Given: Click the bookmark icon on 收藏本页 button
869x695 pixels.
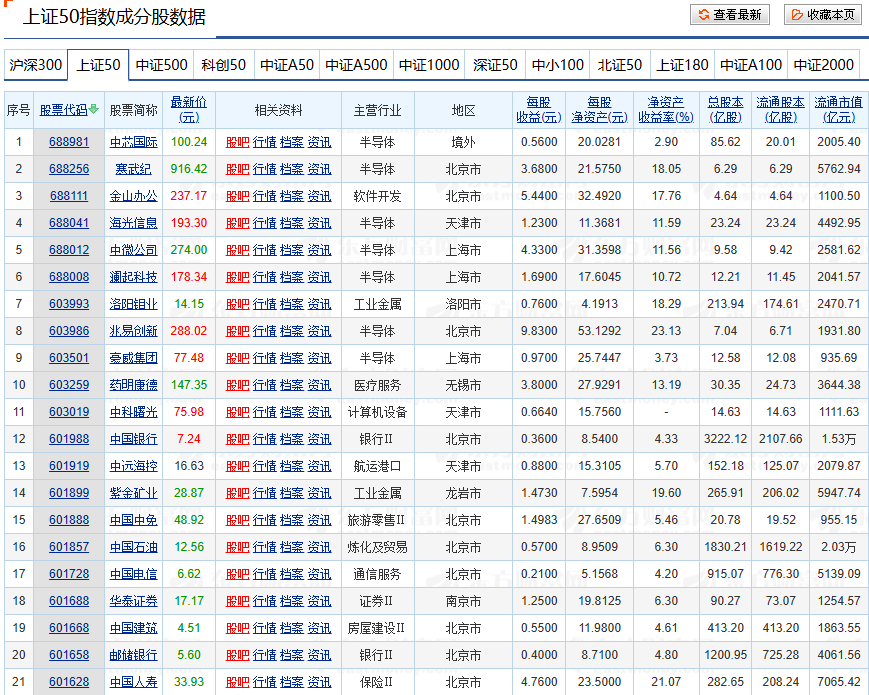Looking at the screenshot, I should [797, 14].
